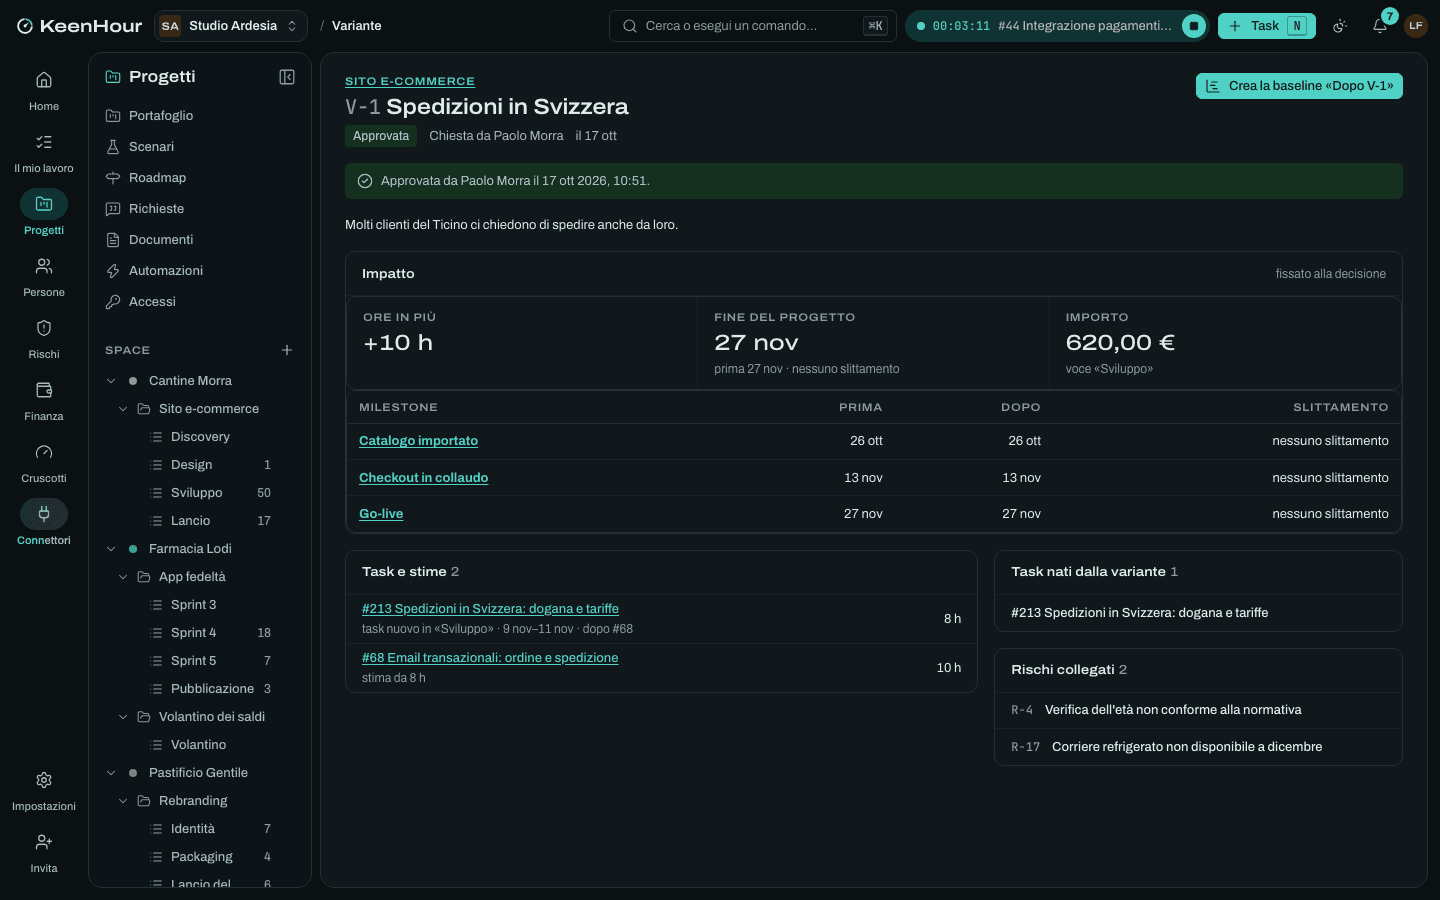Click the Progetti panel header icon
Image resolution: width=1440 pixels, height=900 pixels.
pos(113,77)
